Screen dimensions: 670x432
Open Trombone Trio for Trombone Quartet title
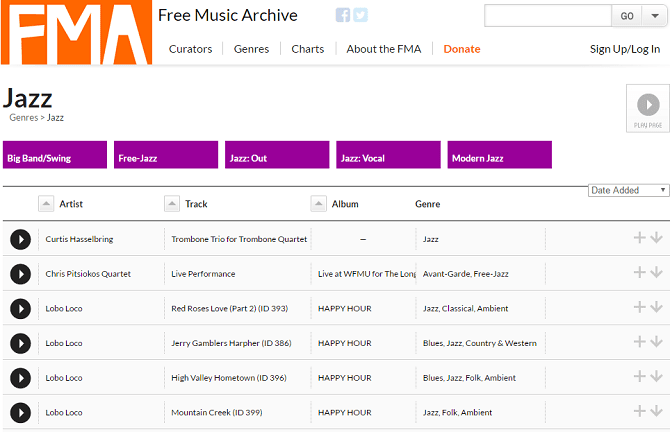(239, 239)
